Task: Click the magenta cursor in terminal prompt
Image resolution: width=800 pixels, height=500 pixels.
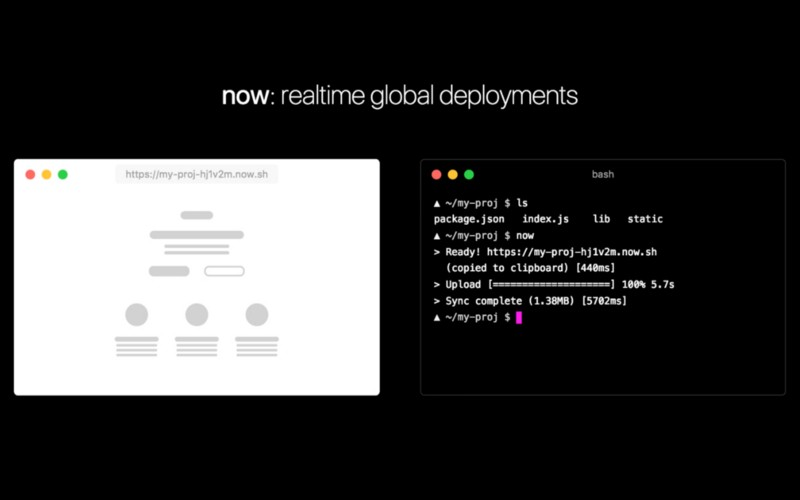Action: click(519, 317)
